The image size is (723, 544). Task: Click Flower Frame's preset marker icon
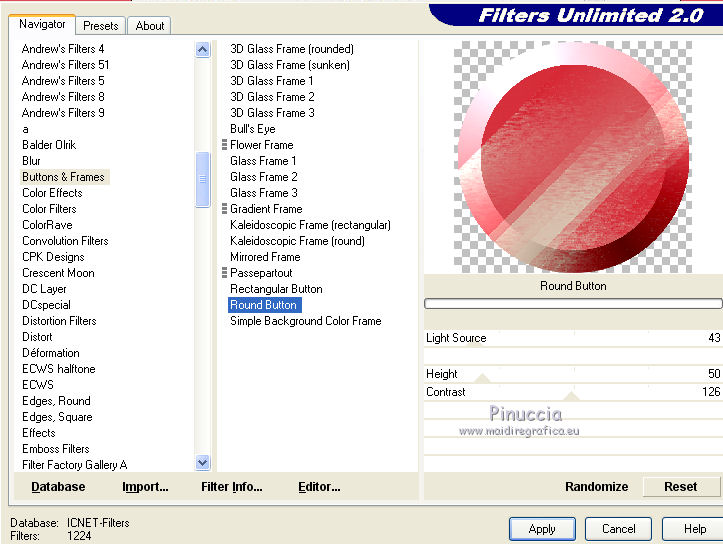[225, 145]
